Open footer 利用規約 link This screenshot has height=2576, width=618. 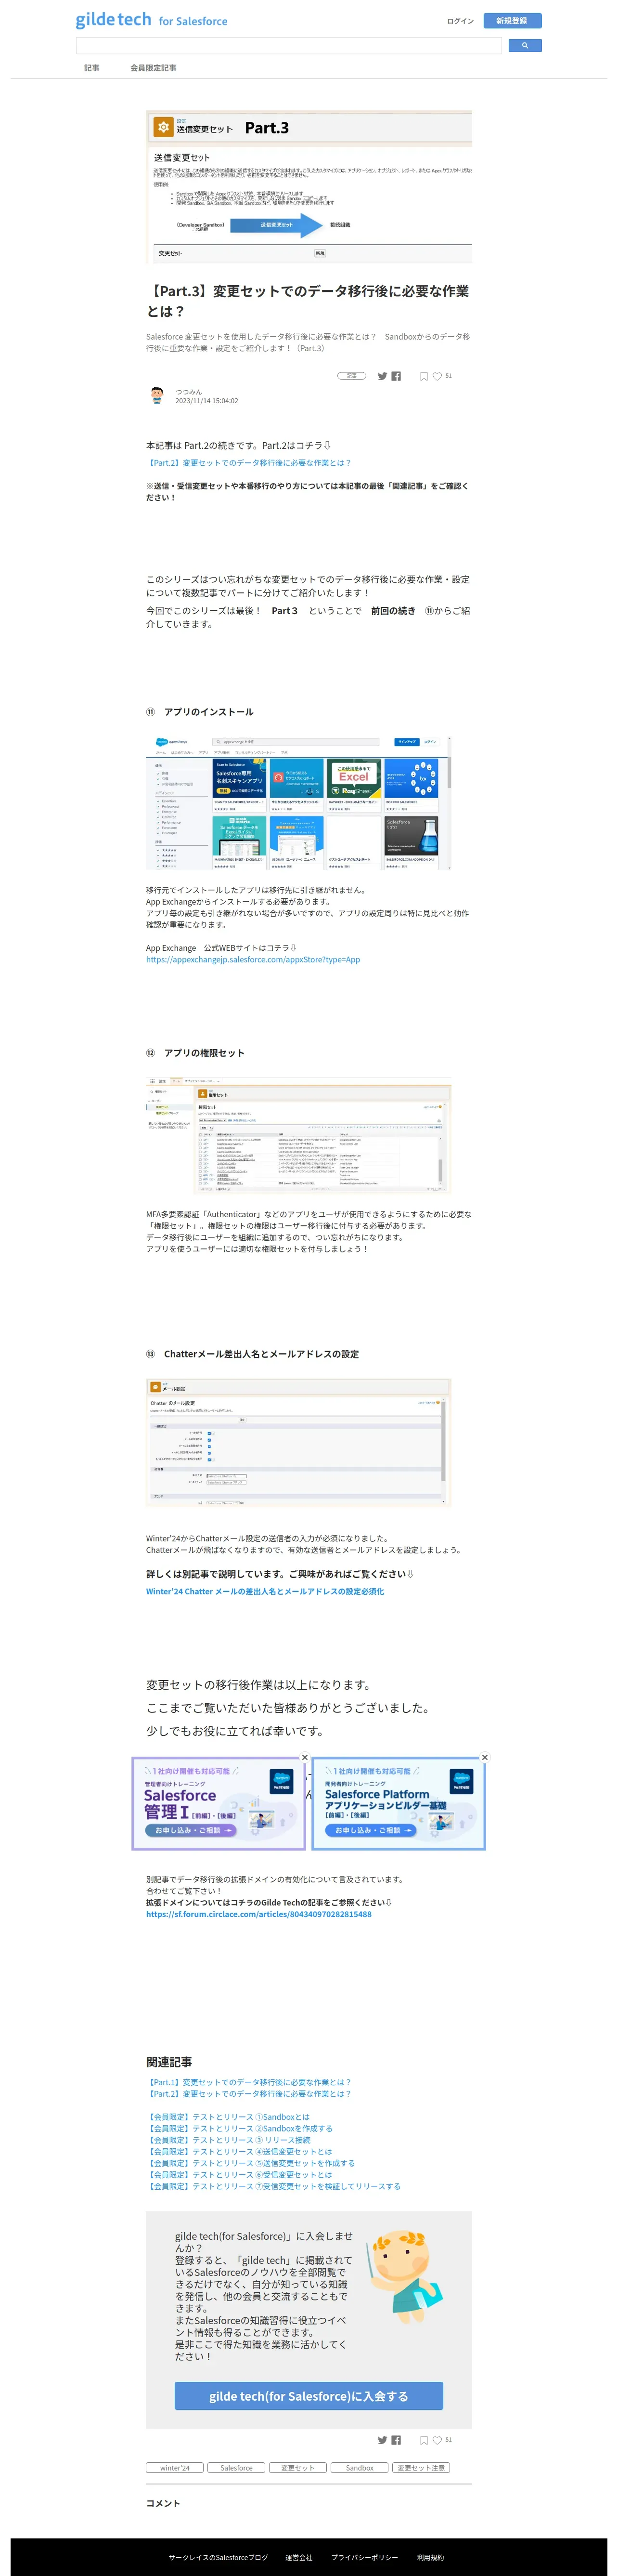pos(431,2557)
